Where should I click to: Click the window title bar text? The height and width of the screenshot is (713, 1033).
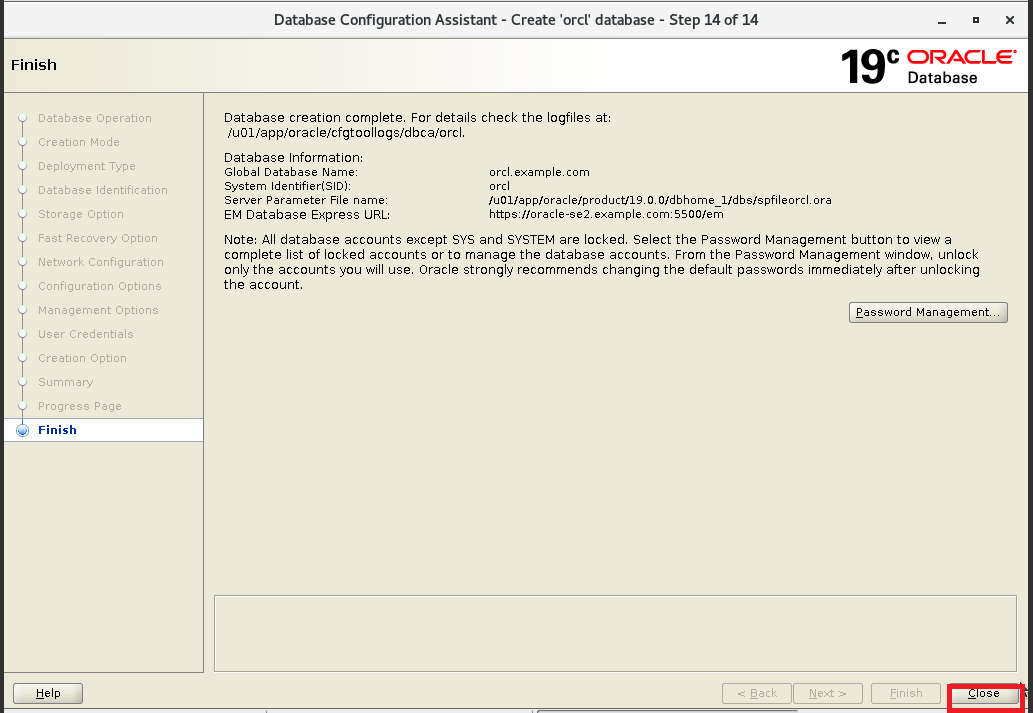pyautogui.click(x=516, y=20)
